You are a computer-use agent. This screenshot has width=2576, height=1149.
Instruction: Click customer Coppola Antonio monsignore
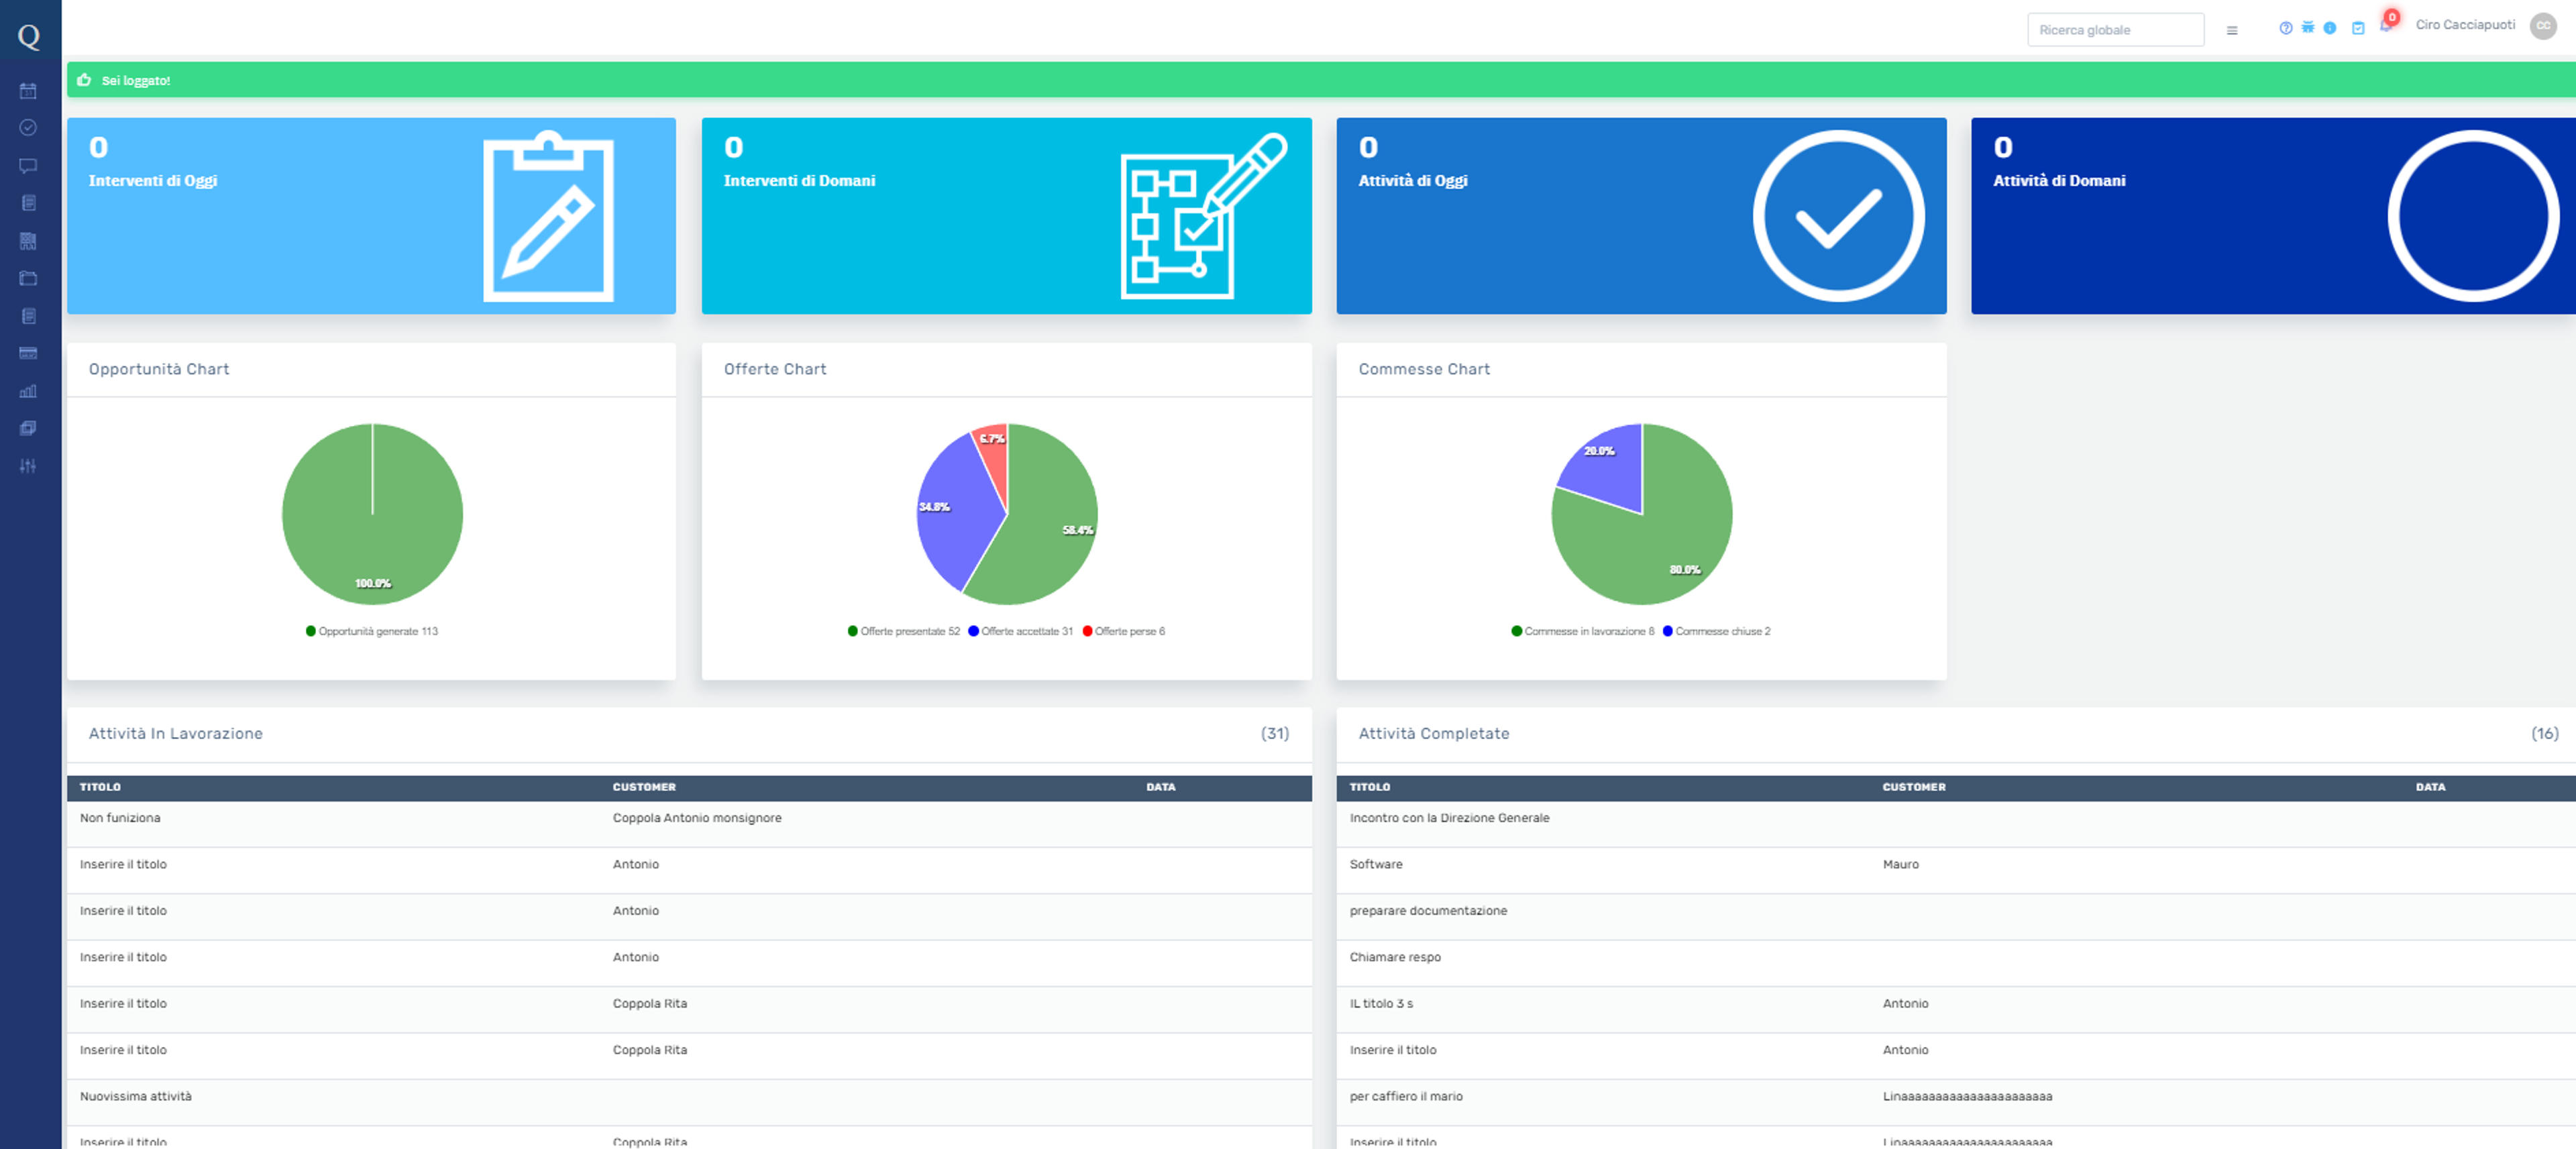(x=697, y=818)
